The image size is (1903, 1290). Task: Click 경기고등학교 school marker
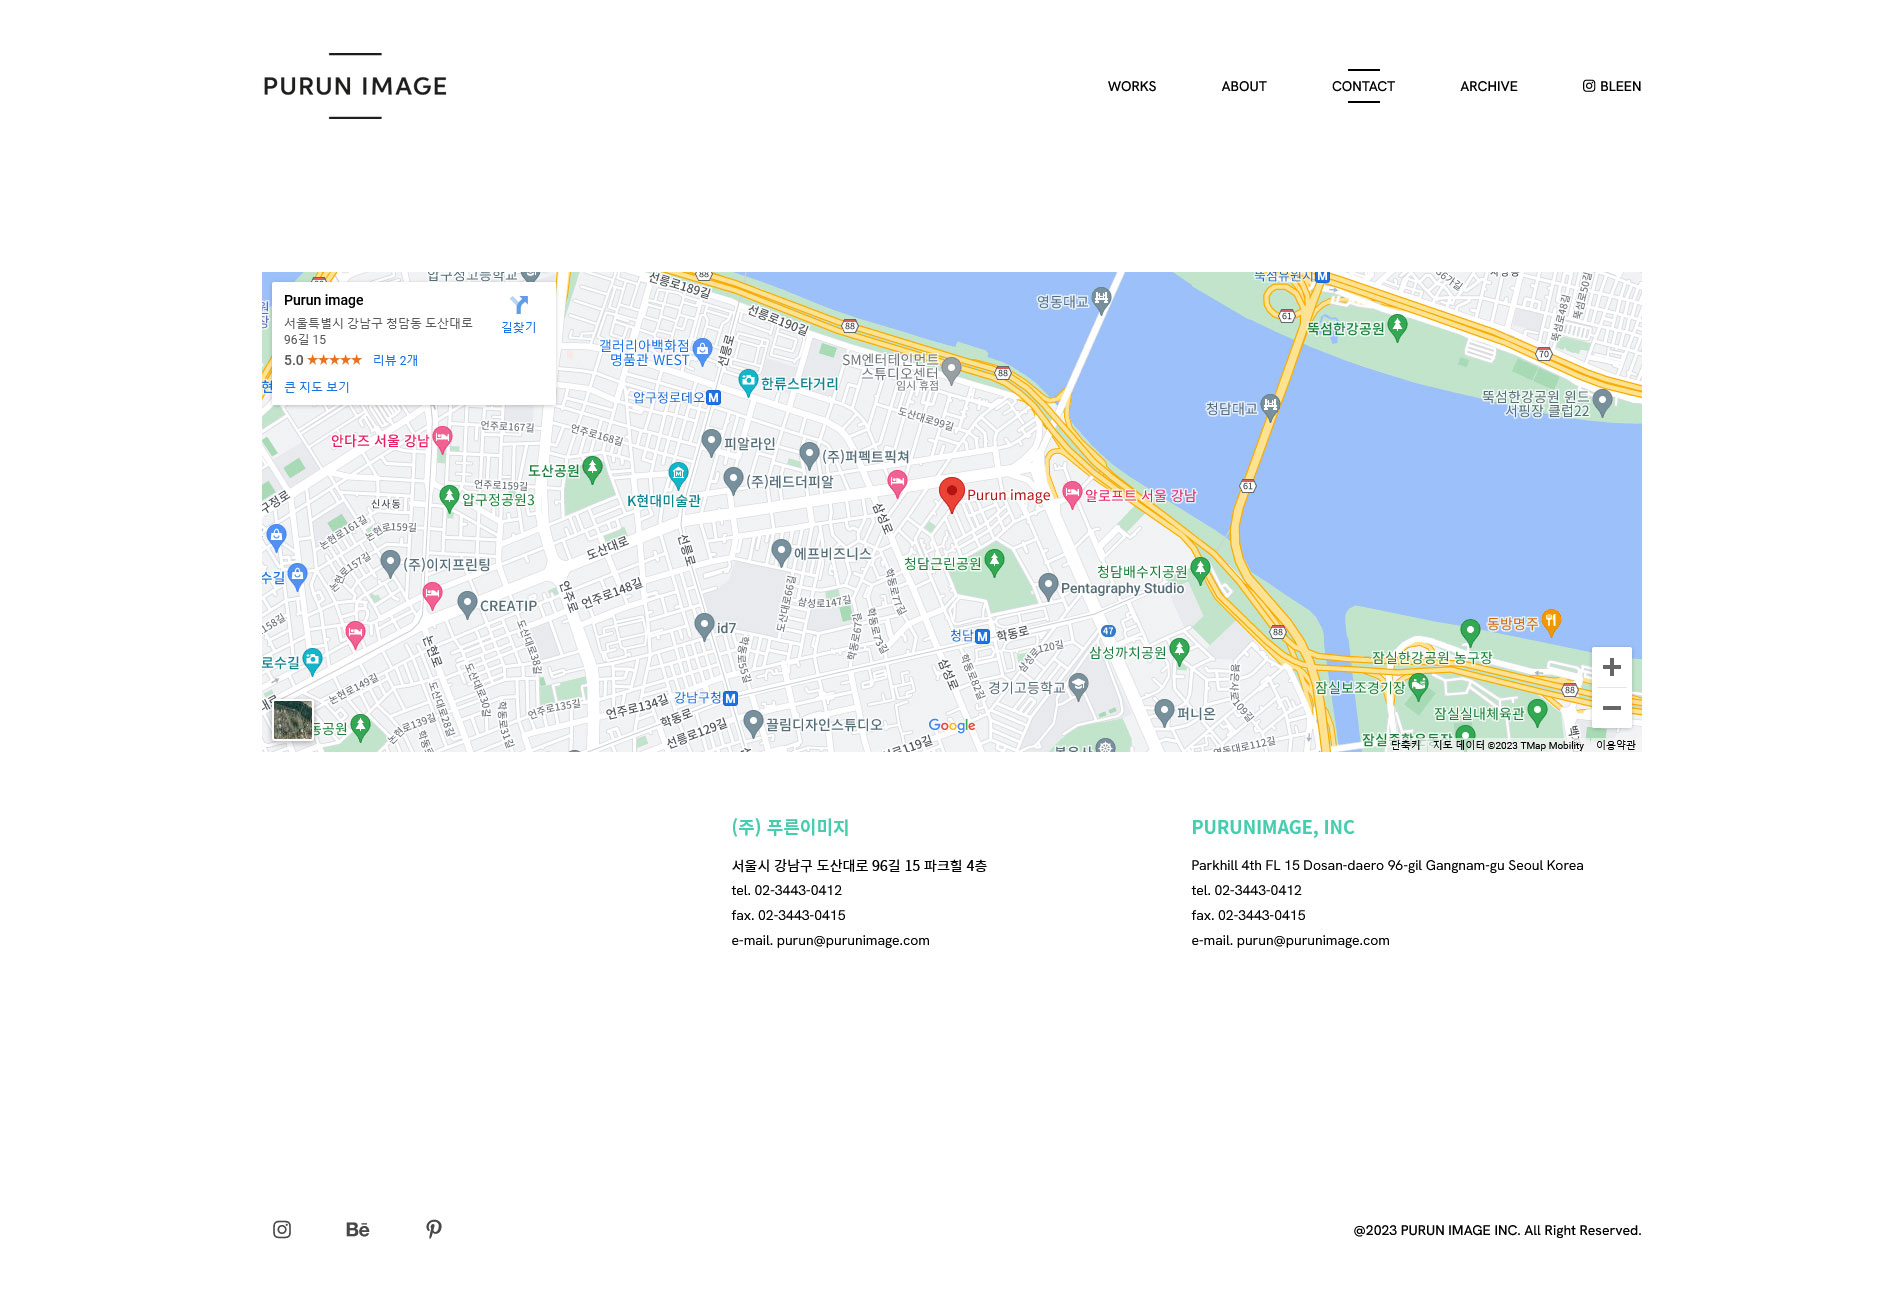click(1077, 685)
